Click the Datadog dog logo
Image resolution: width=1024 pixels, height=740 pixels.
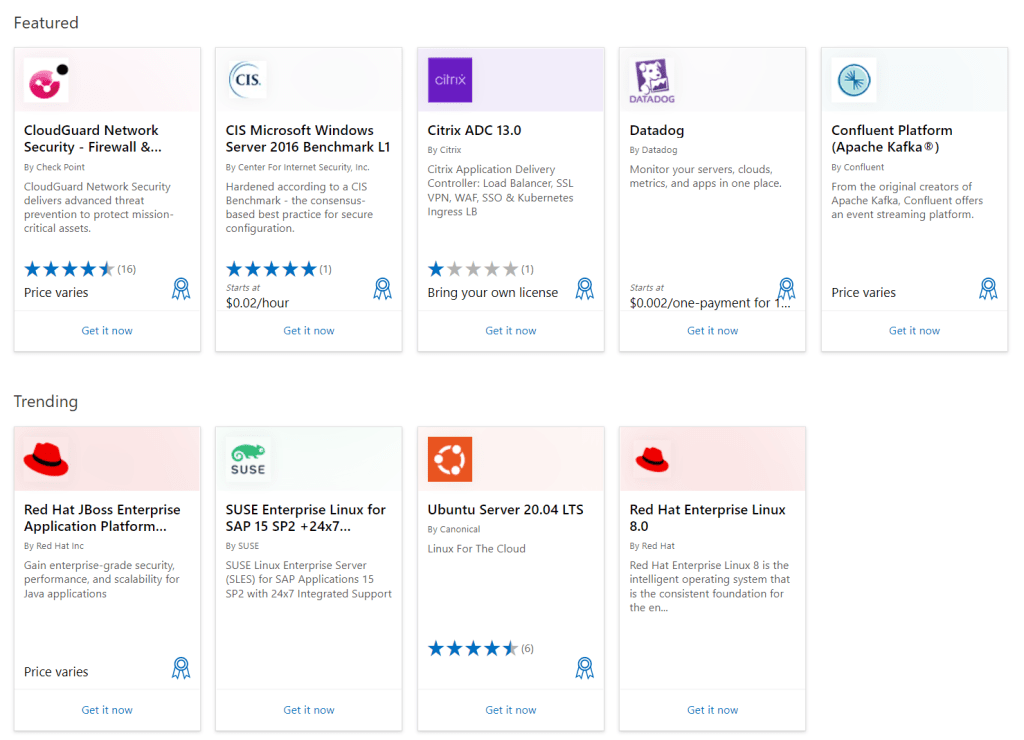click(x=652, y=80)
